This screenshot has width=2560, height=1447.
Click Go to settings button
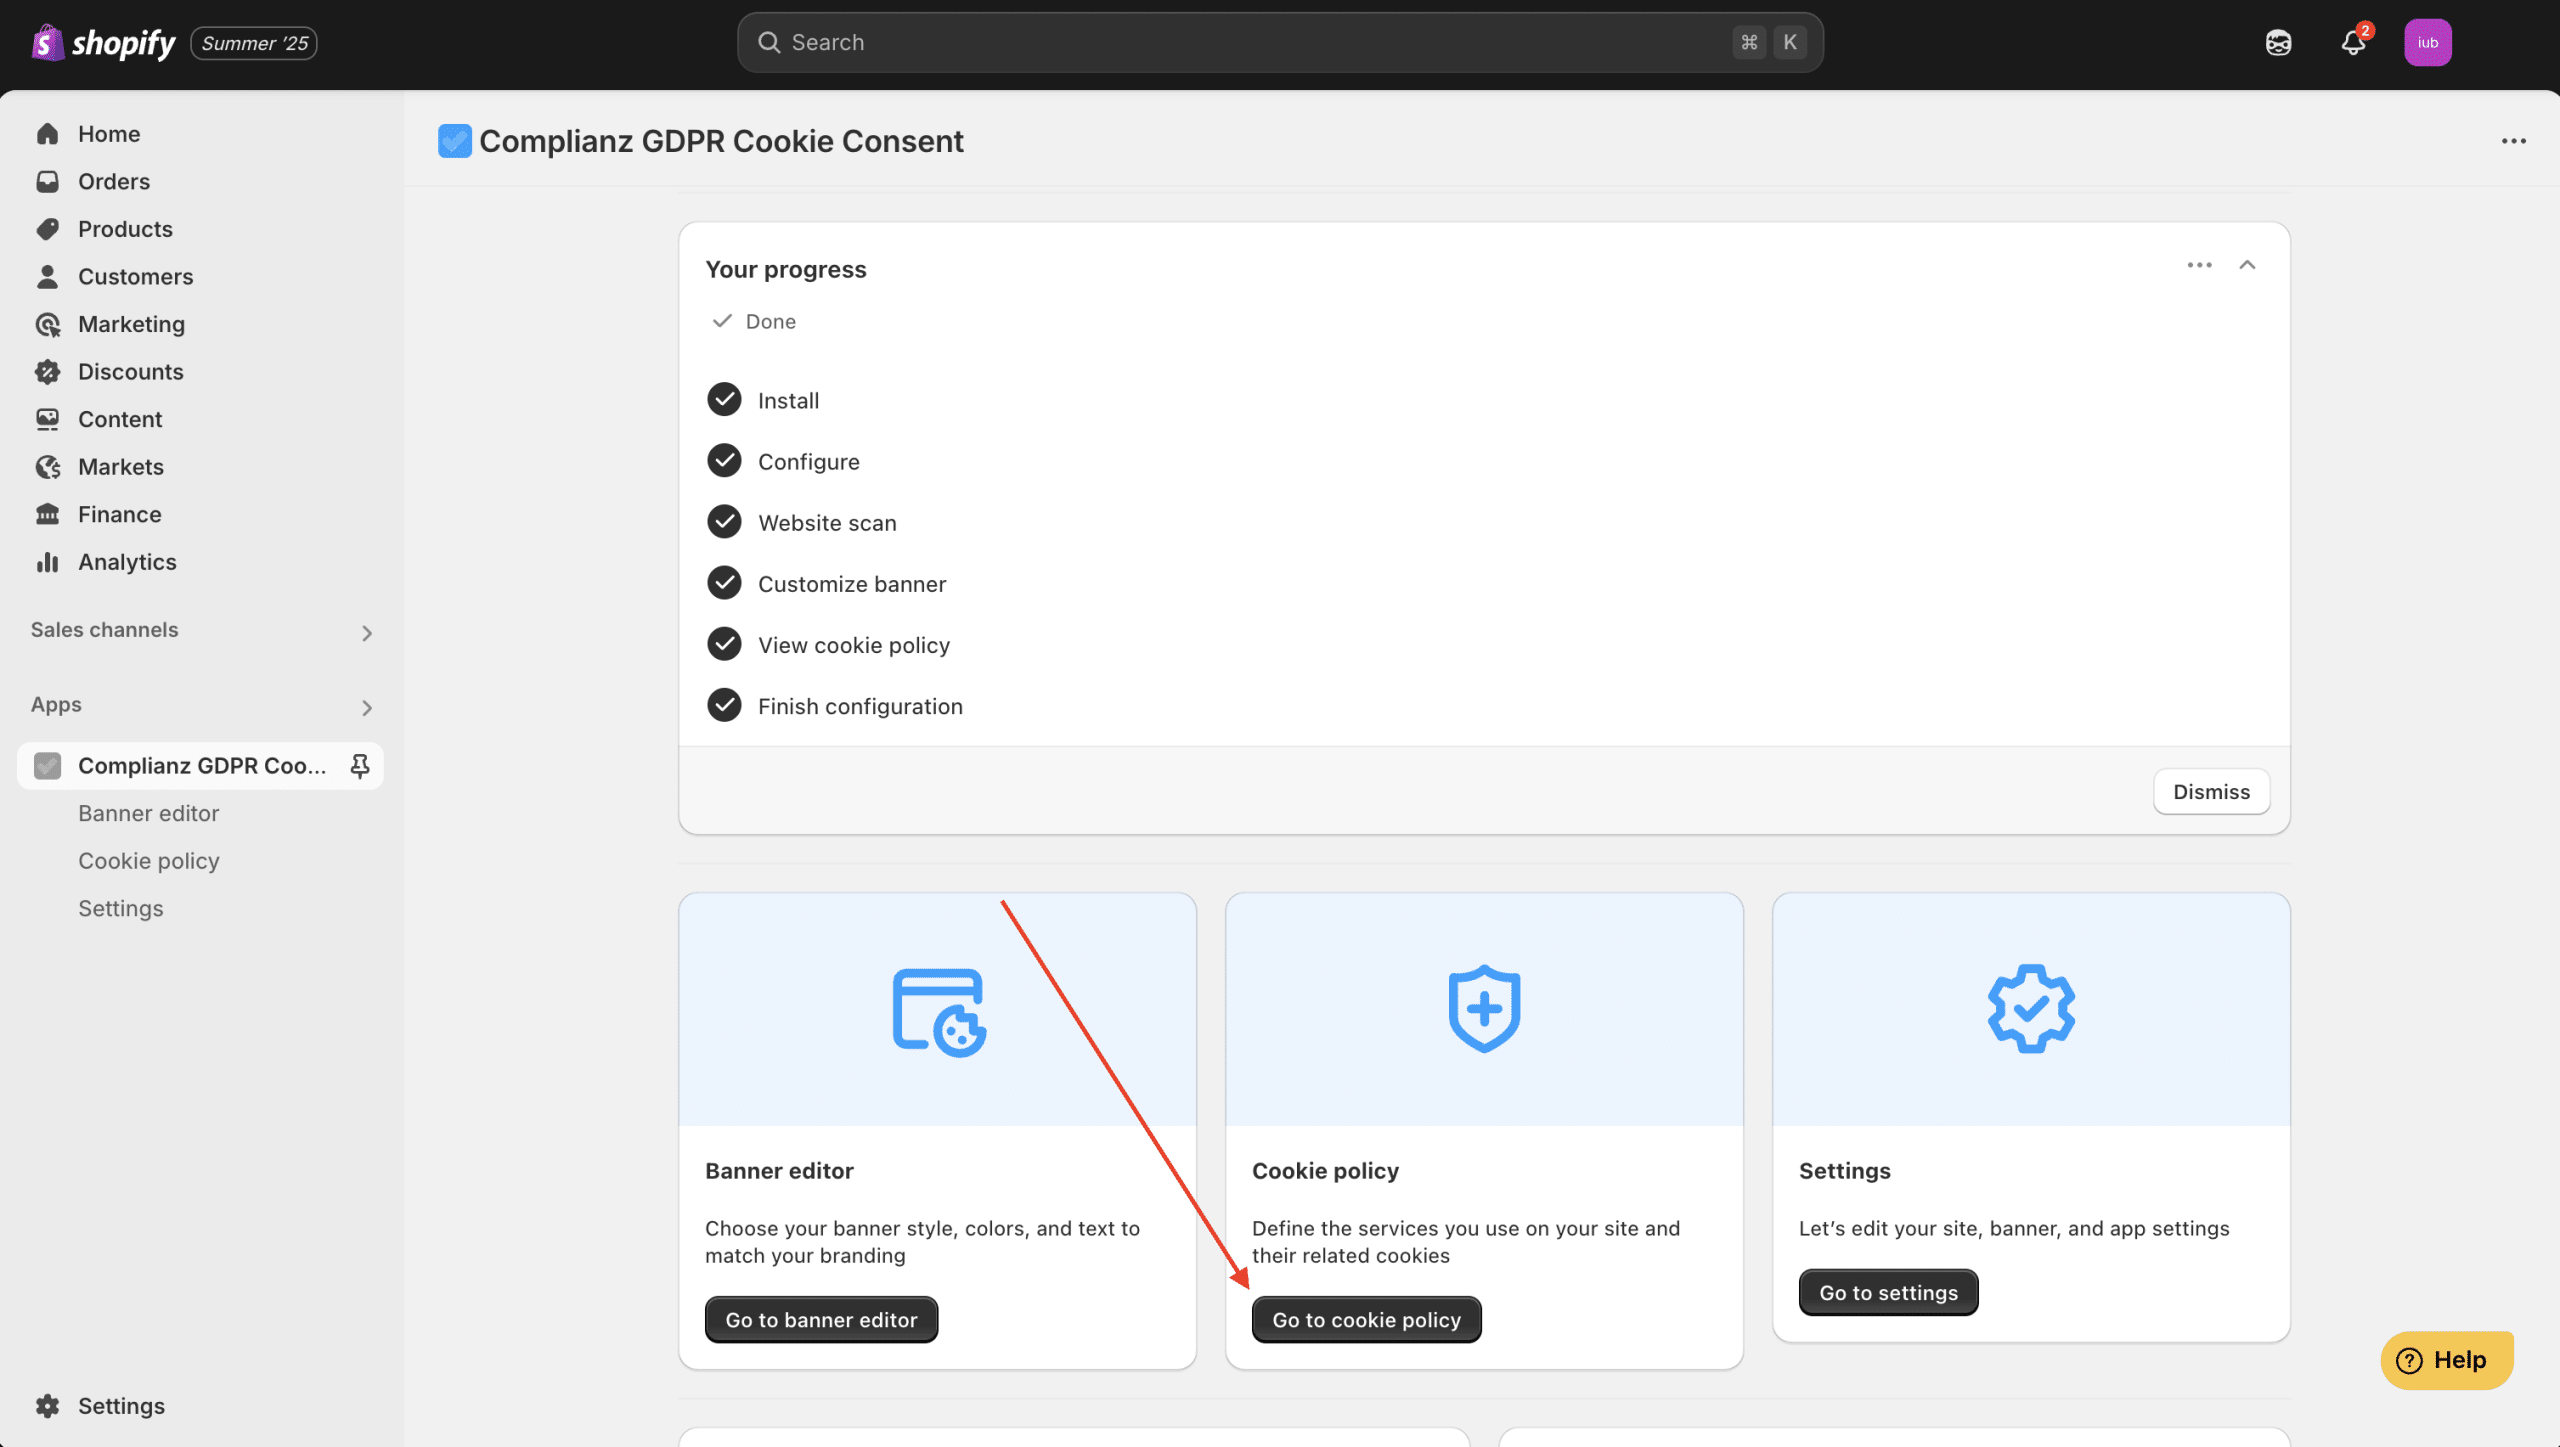tap(1888, 1293)
